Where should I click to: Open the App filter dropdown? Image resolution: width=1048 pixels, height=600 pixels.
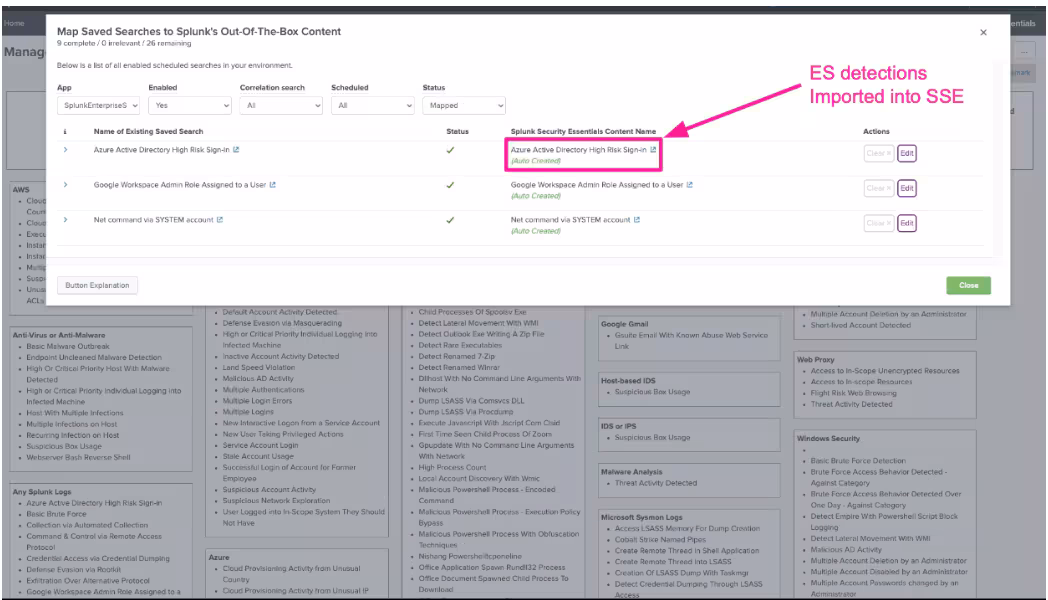98,105
